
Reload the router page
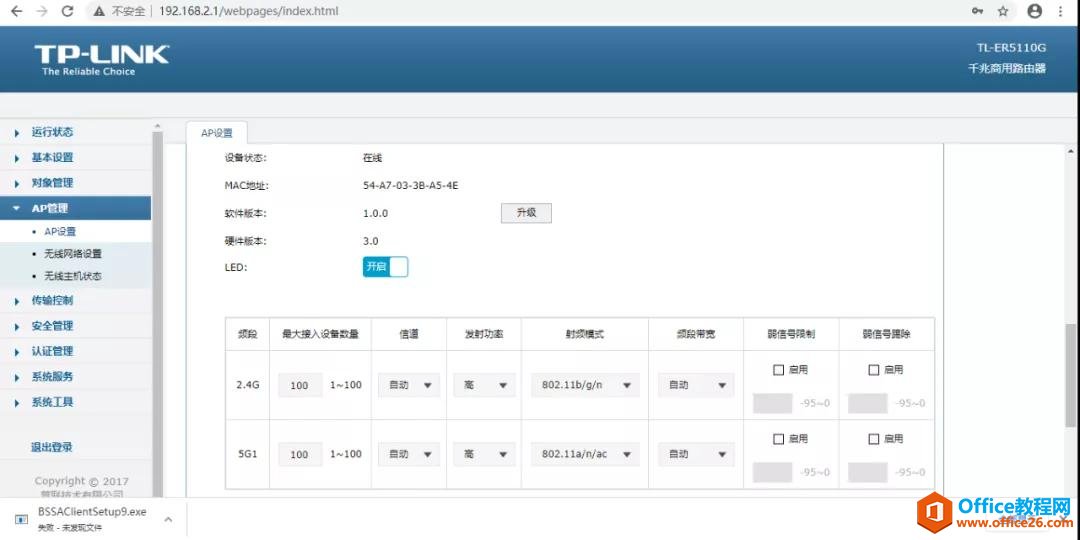pos(68,11)
